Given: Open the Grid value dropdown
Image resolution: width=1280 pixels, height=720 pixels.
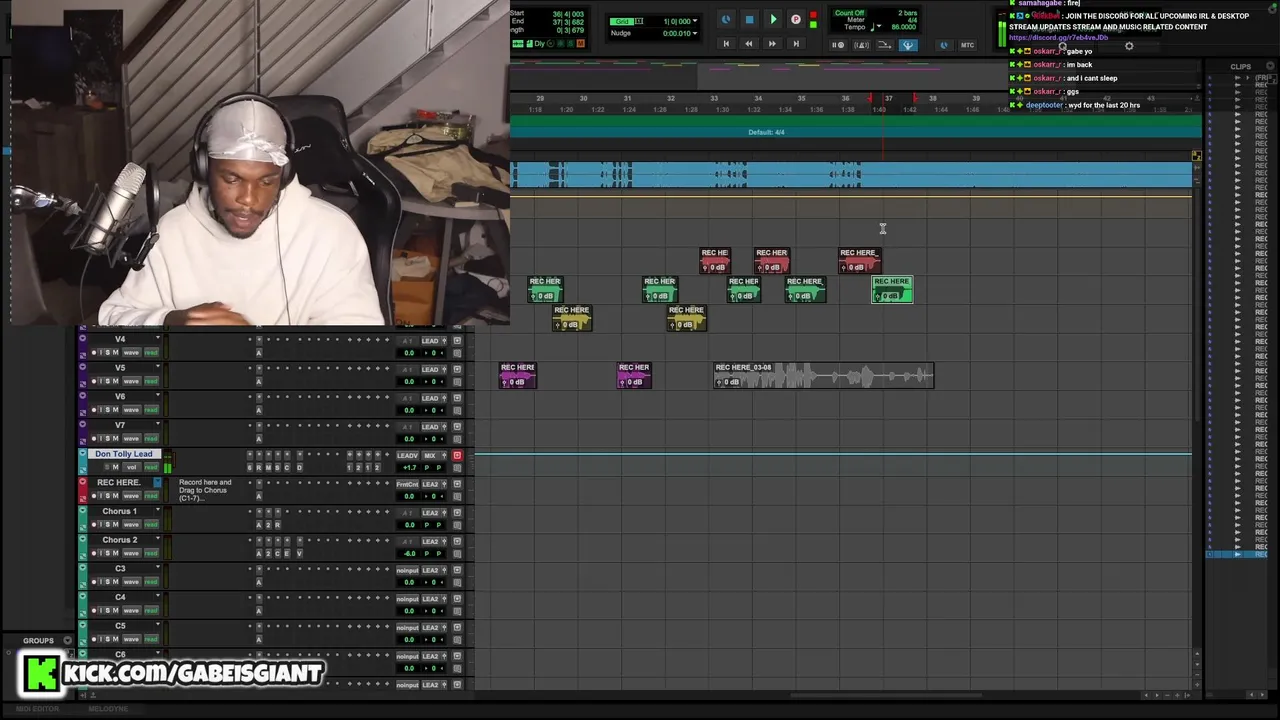Looking at the screenshot, I should coord(695,21).
